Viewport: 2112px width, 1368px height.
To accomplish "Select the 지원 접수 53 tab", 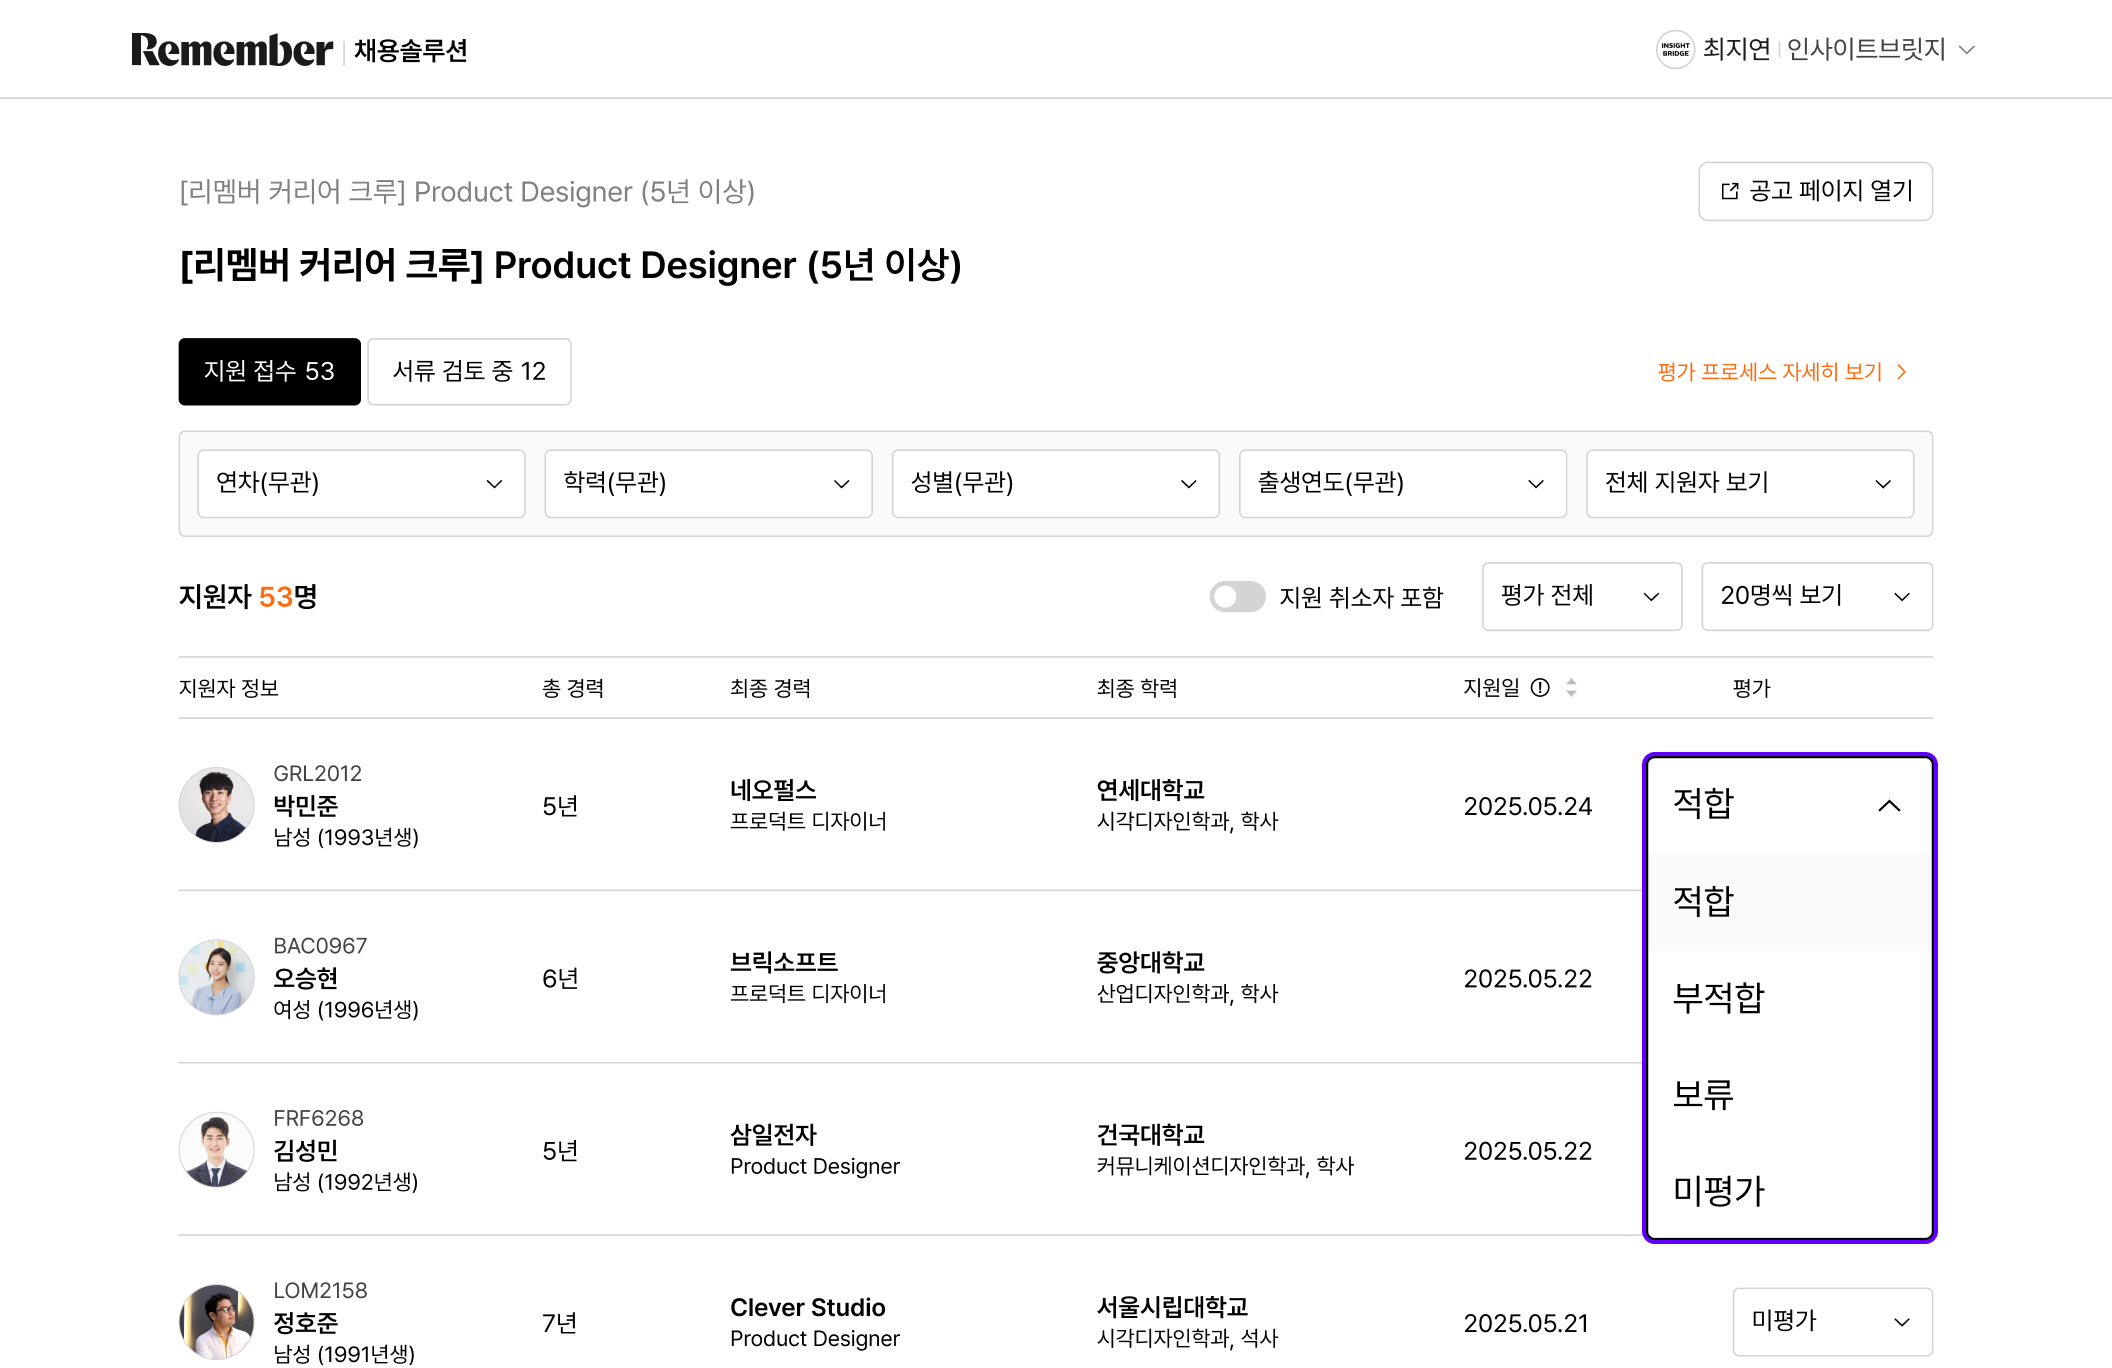I will tap(269, 371).
